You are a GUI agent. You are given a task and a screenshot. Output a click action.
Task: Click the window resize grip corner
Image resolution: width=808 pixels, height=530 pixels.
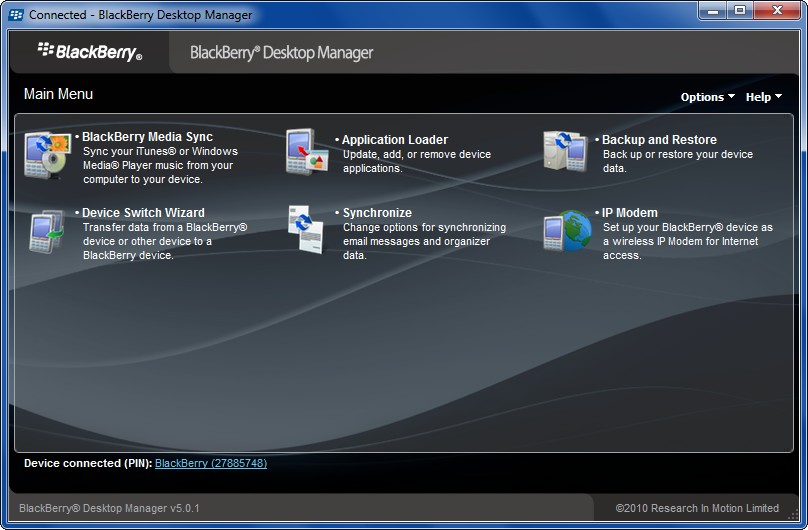click(x=794, y=514)
